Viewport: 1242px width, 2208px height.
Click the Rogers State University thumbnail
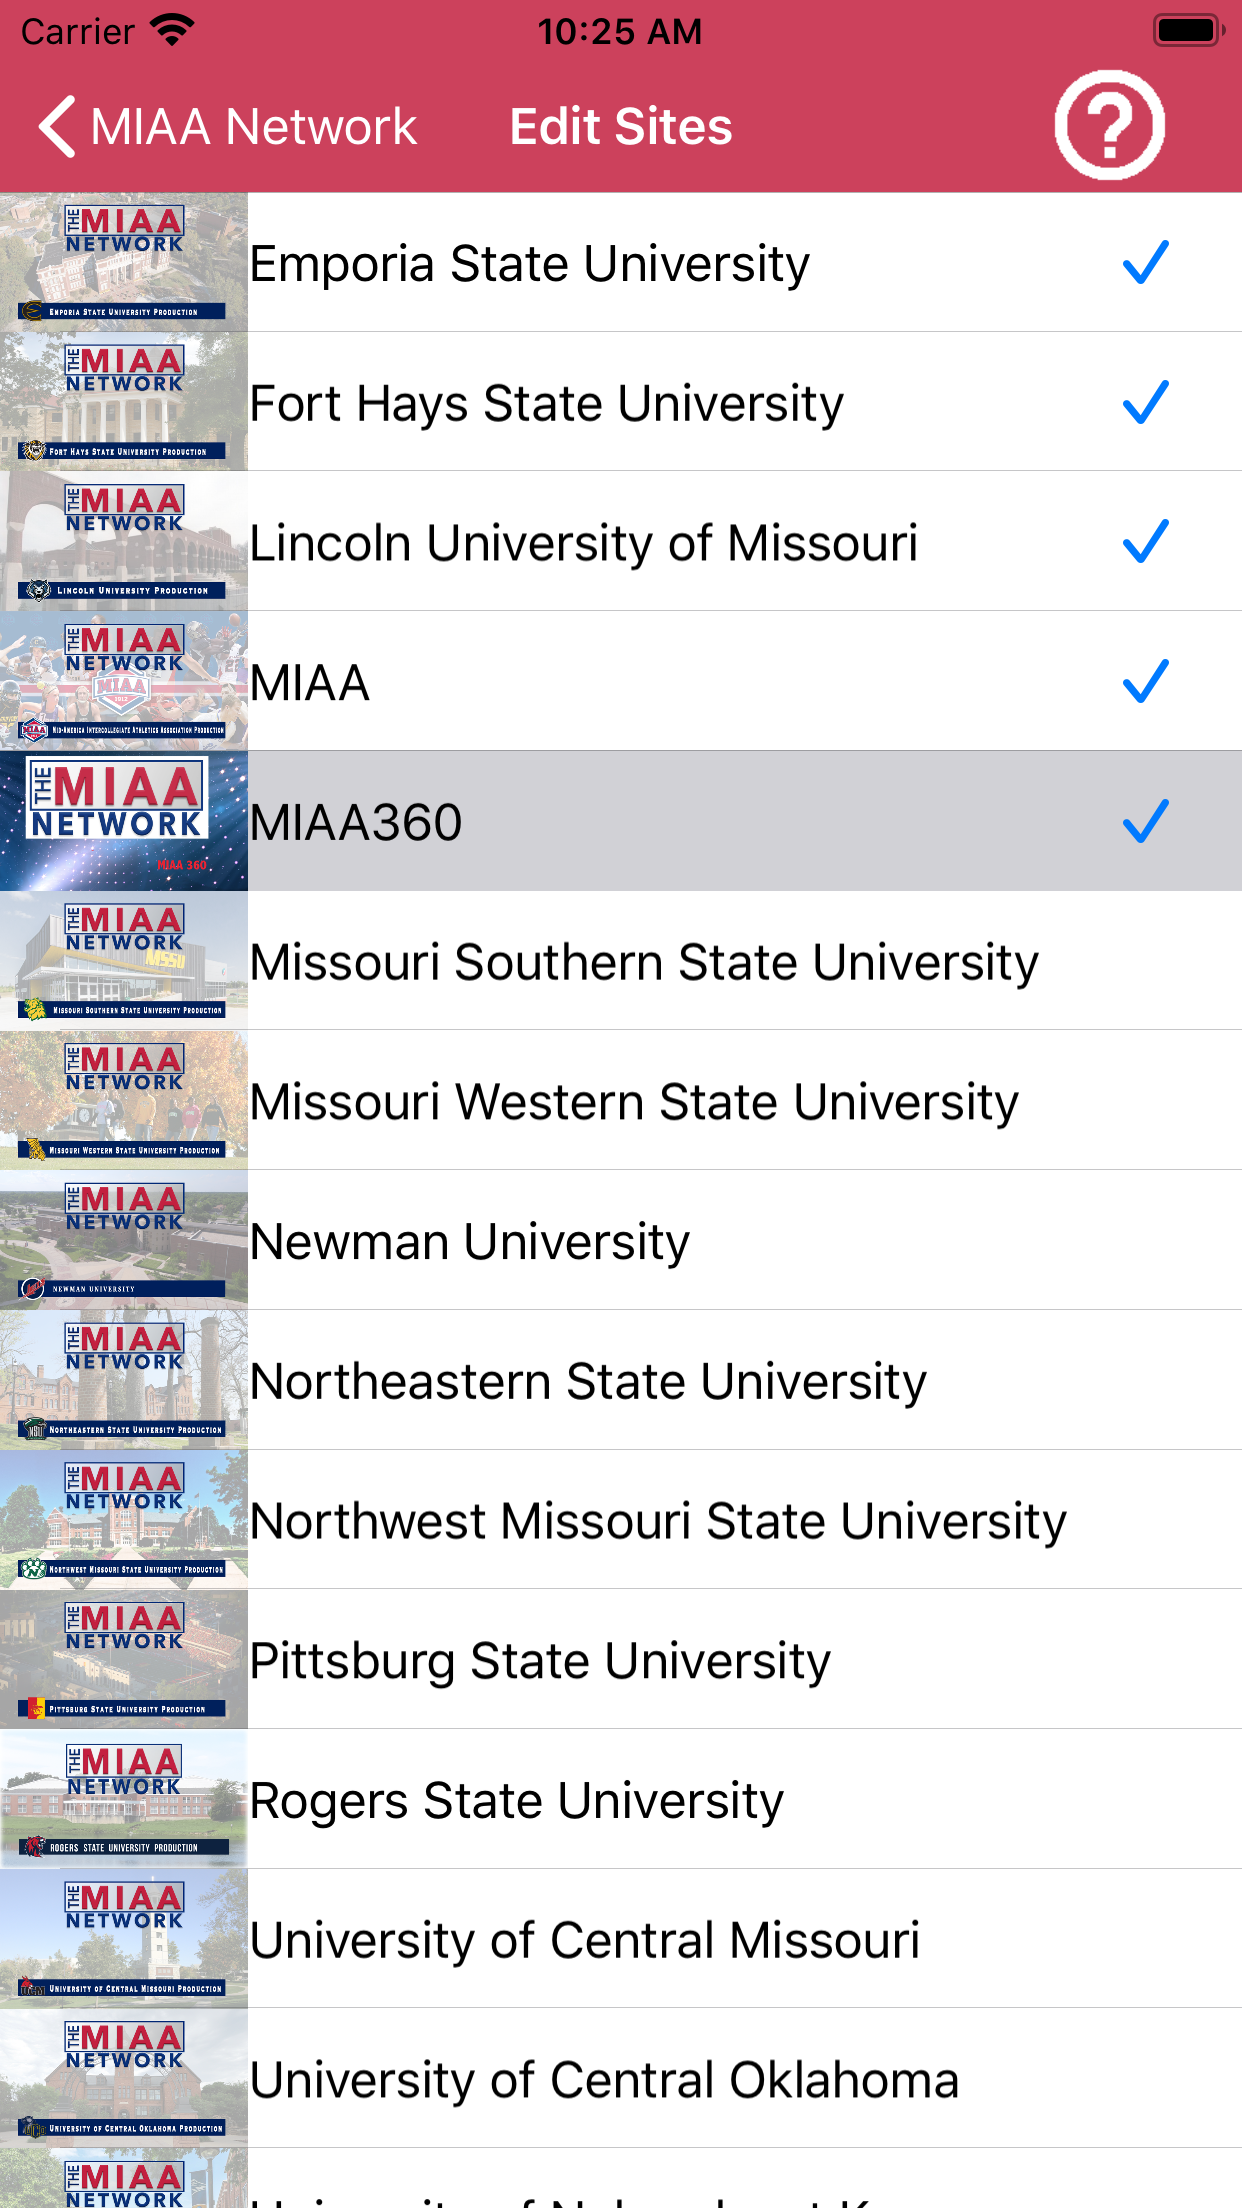[124, 1799]
